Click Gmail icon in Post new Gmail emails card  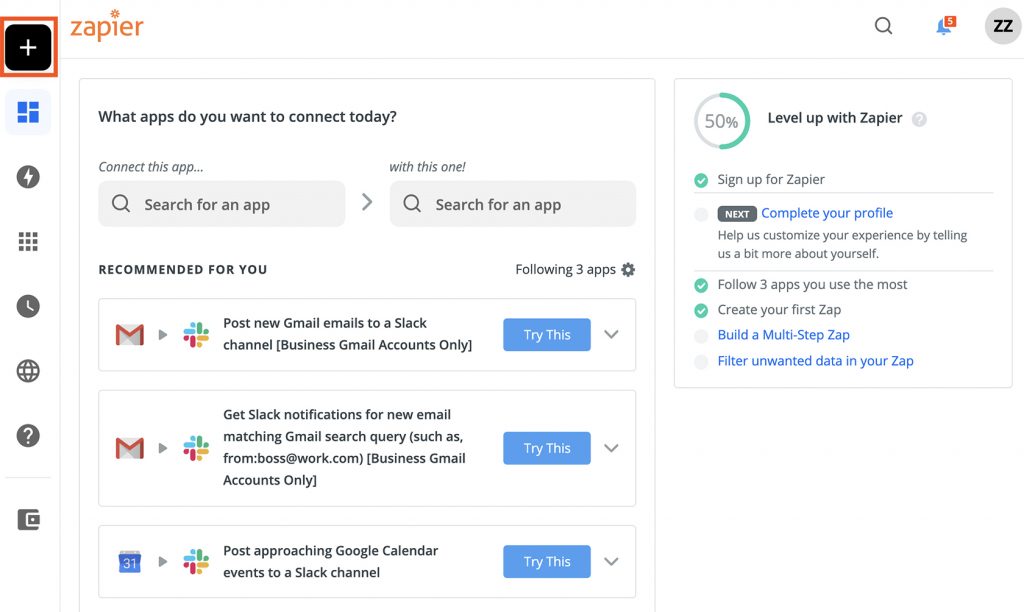(129, 335)
